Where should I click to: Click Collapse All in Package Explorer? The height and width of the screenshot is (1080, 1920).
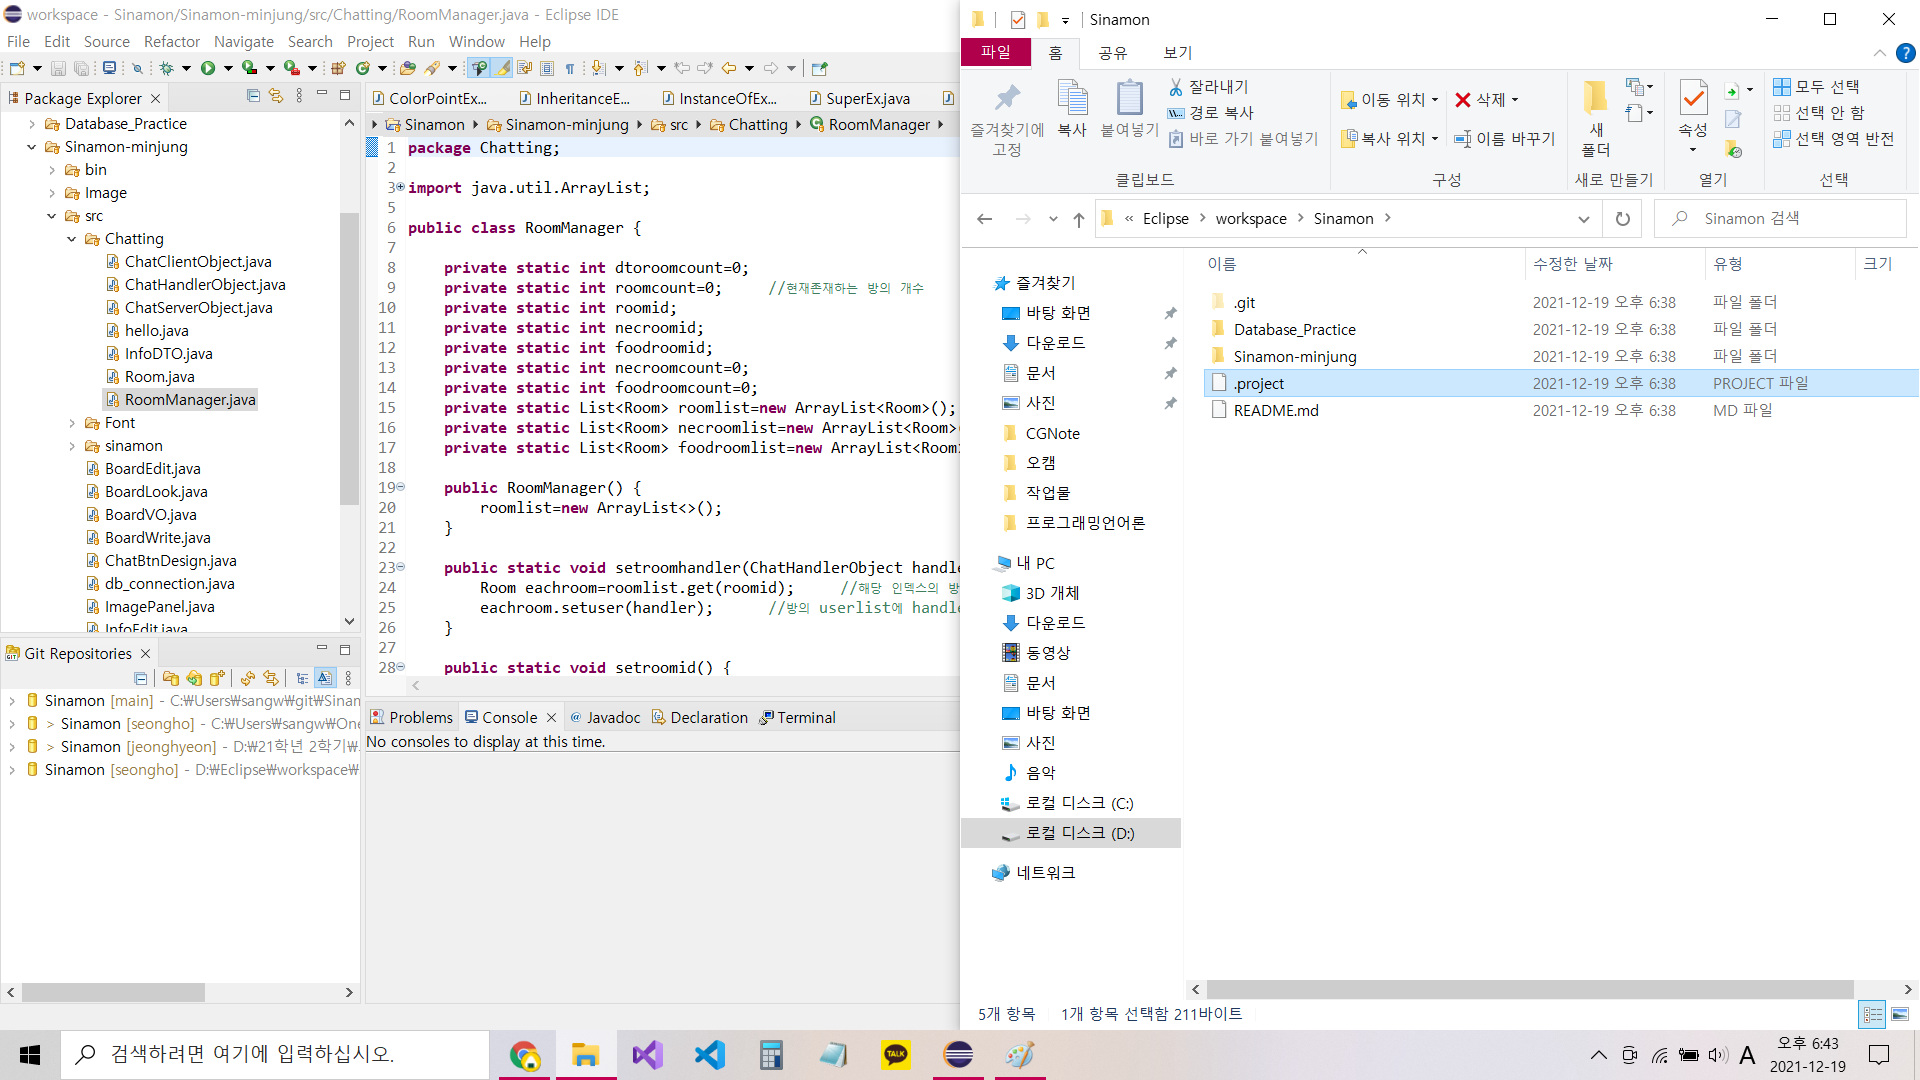point(253,96)
